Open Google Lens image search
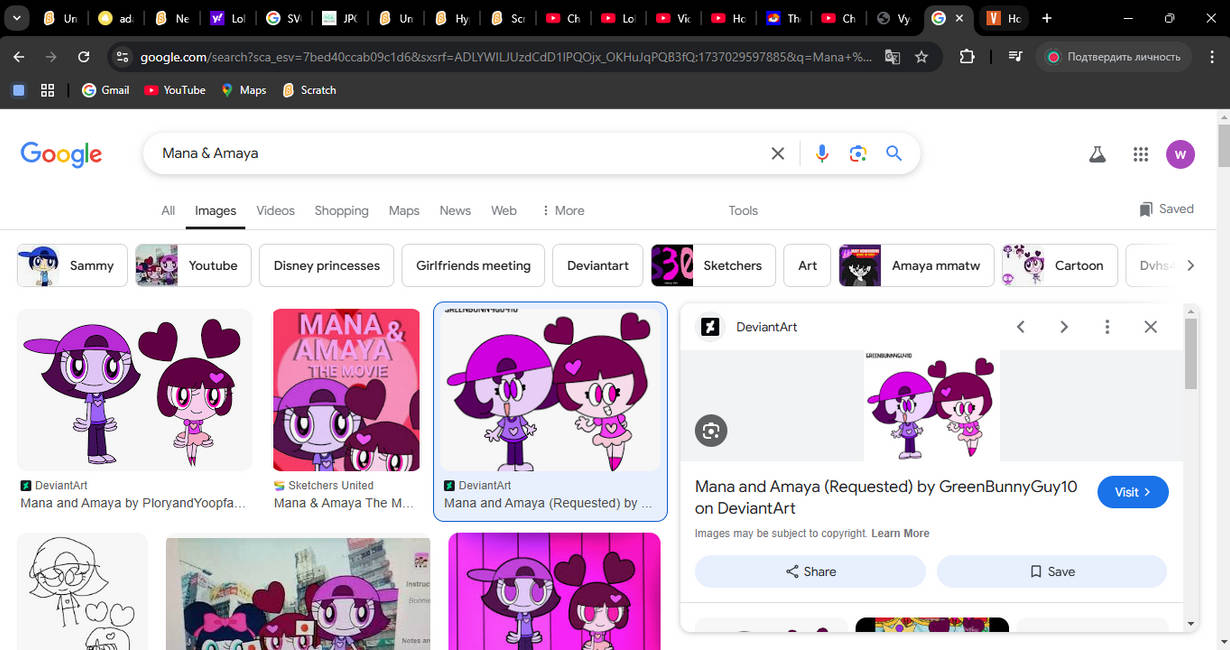This screenshot has width=1230, height=650. coord(857,153)
